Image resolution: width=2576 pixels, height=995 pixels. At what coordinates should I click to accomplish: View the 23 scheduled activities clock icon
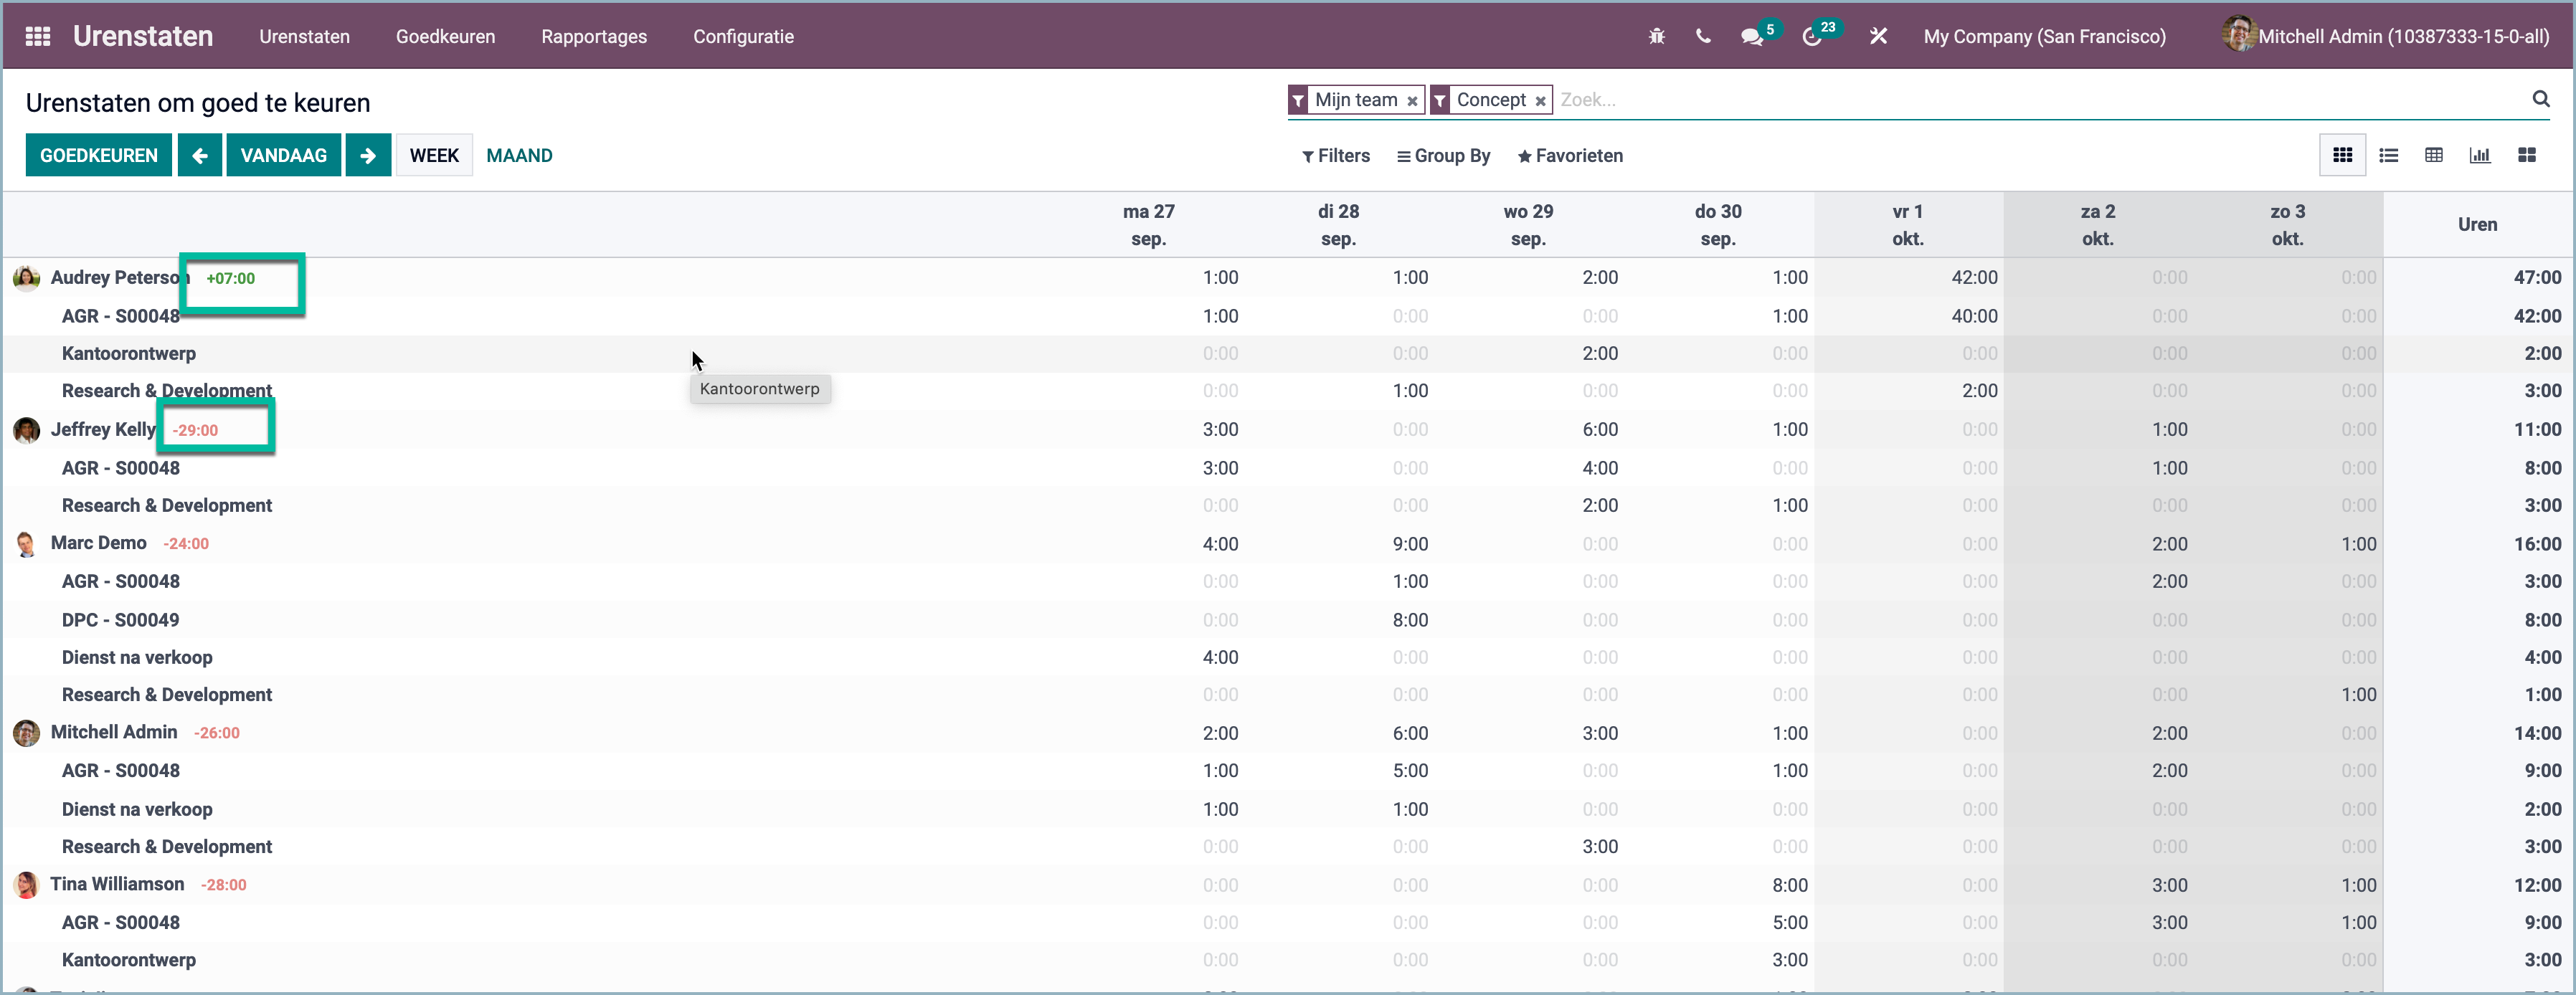point(1814,36)
